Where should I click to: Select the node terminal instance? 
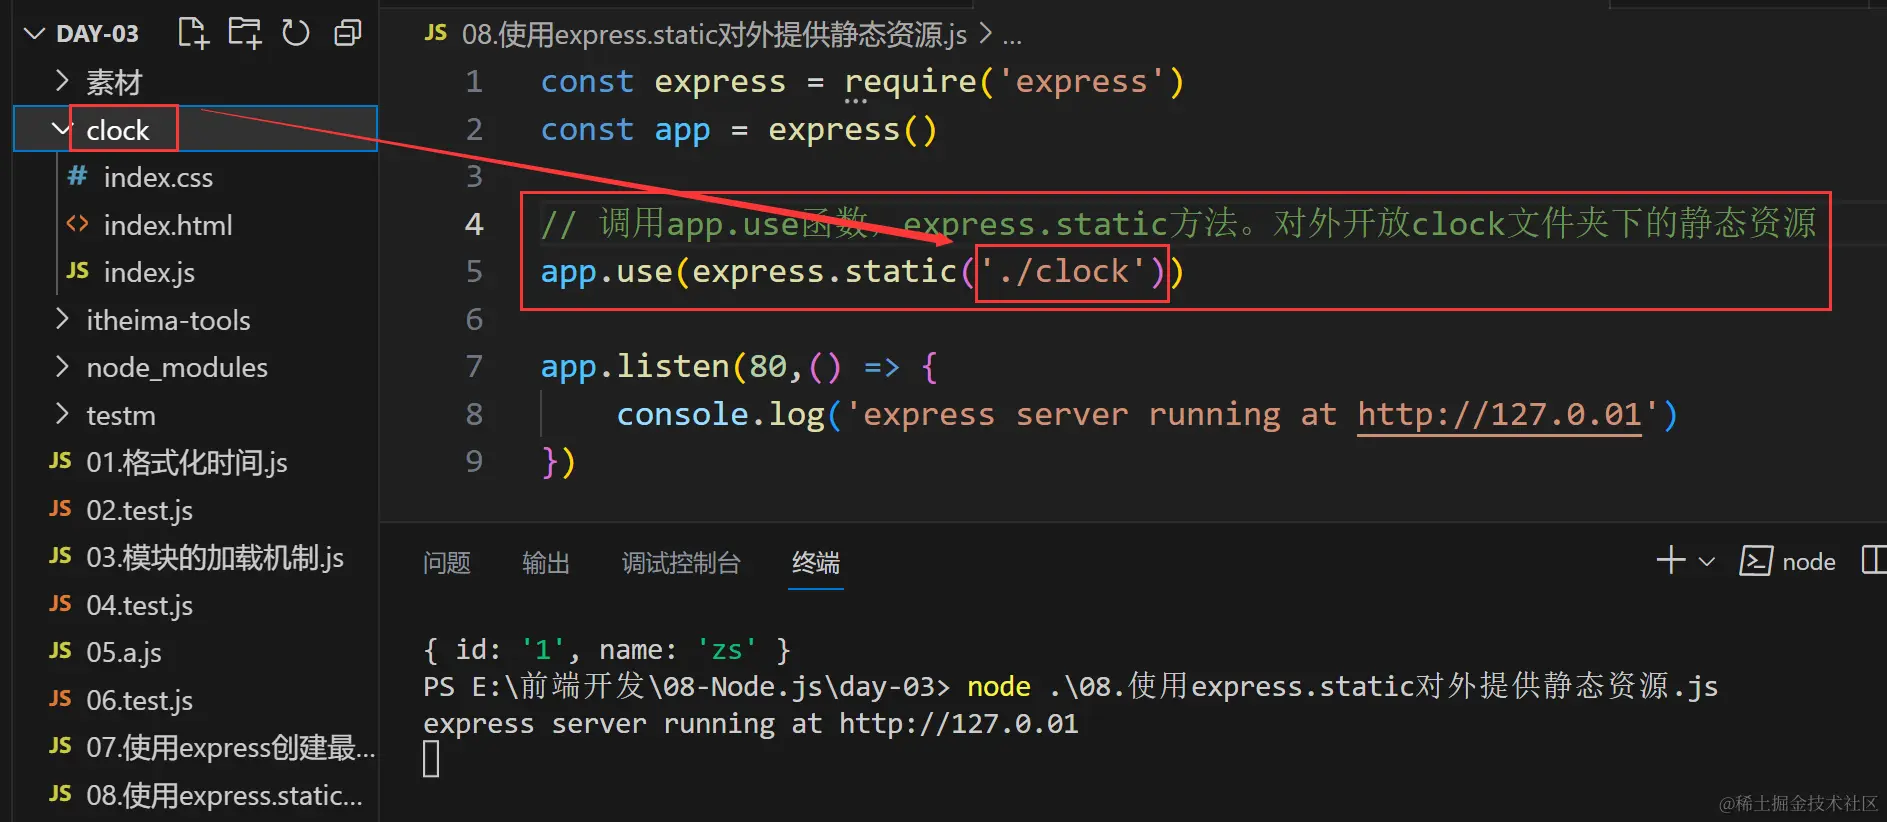click(x=1788, y=561)
